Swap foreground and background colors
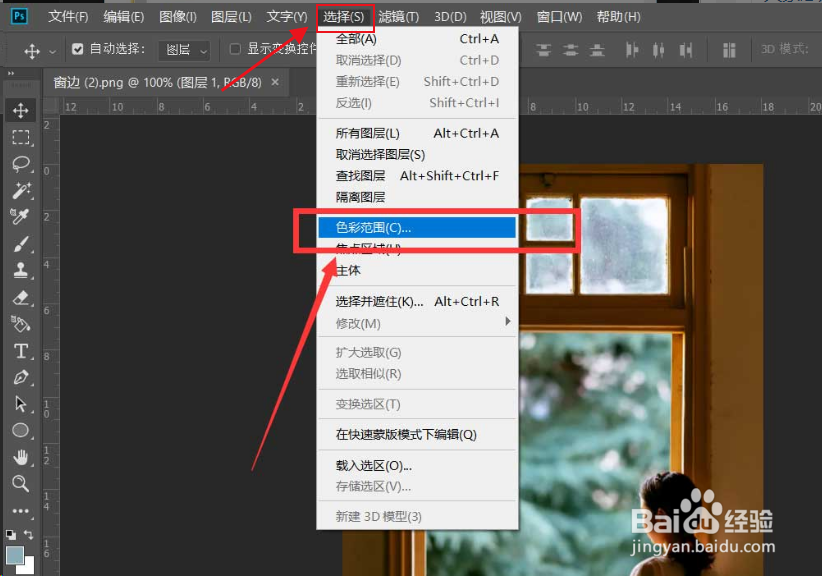This screenshot has width=822, height=576. point(28,535)
